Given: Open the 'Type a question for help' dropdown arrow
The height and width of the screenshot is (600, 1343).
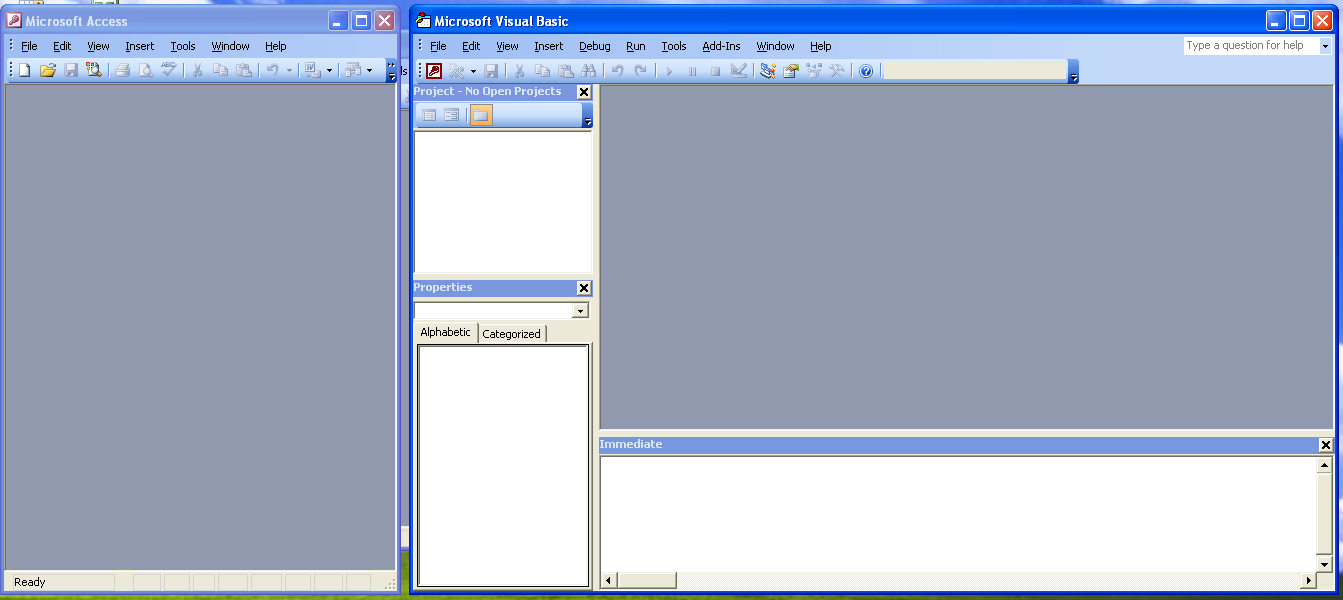Looking at the screenshot, I should (x=1326, y=46).
